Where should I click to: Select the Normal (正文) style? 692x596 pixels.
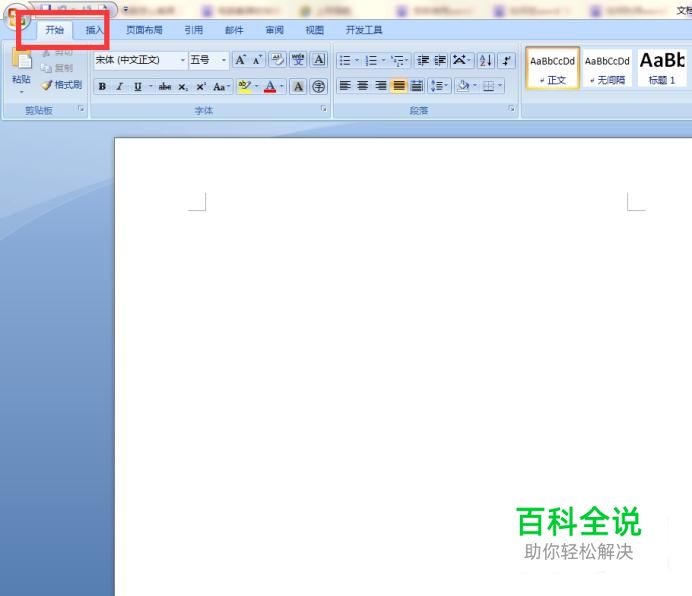553,68
